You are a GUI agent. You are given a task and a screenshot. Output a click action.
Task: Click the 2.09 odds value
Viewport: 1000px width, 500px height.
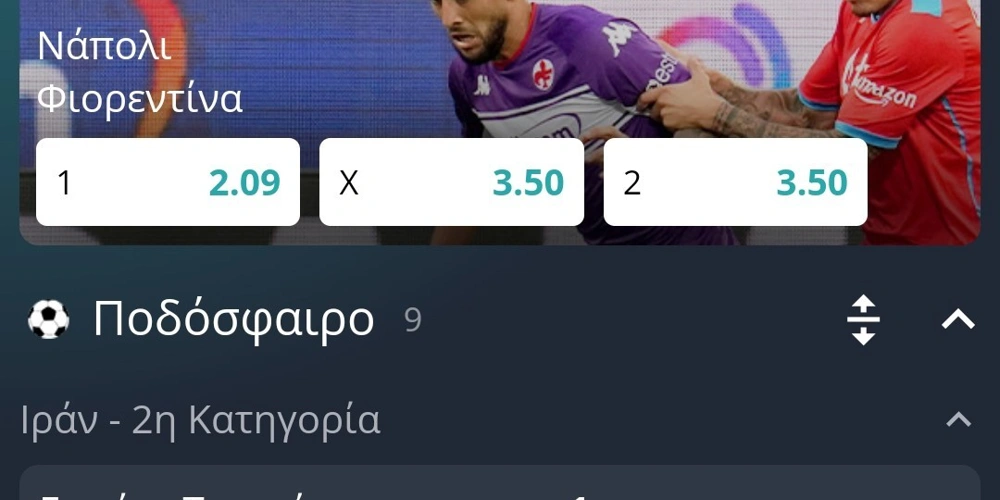(x=245, y=183)
